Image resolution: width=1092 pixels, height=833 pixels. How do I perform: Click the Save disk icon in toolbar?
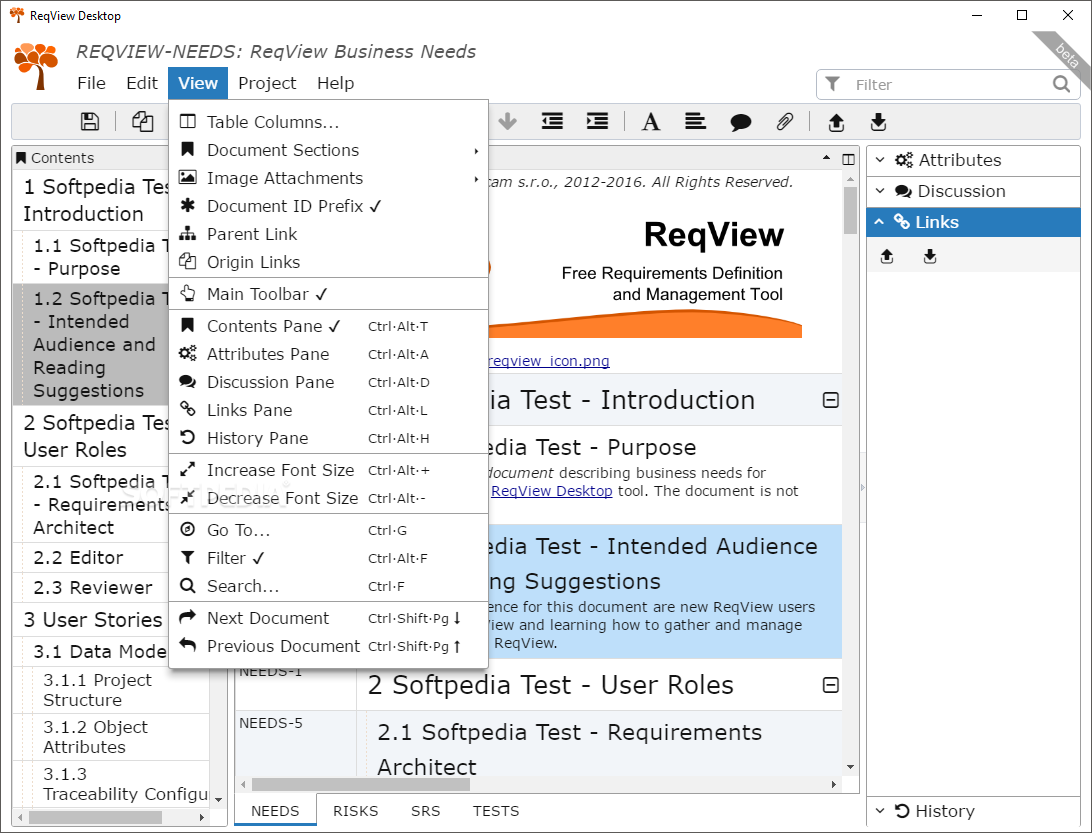[90, 122]
